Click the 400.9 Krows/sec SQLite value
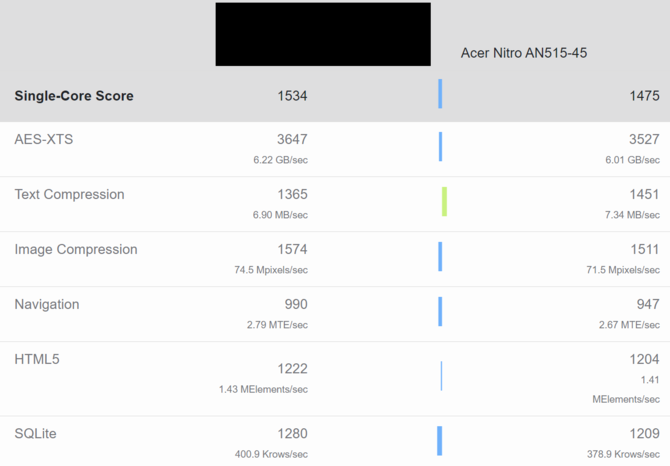The width and height of the screenshot is (670, 466). [264, 454]
